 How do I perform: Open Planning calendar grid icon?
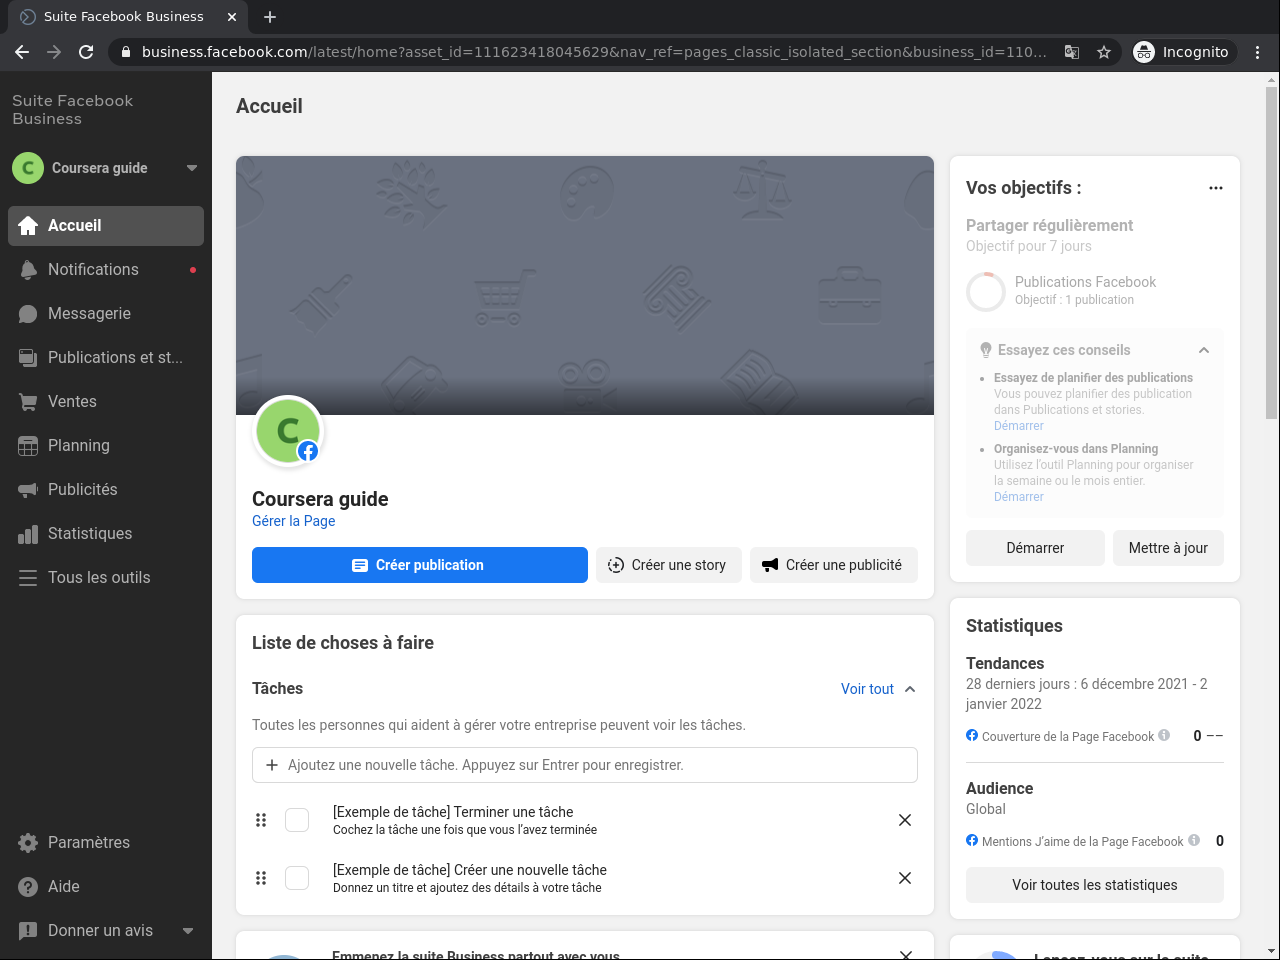[28, 446]
